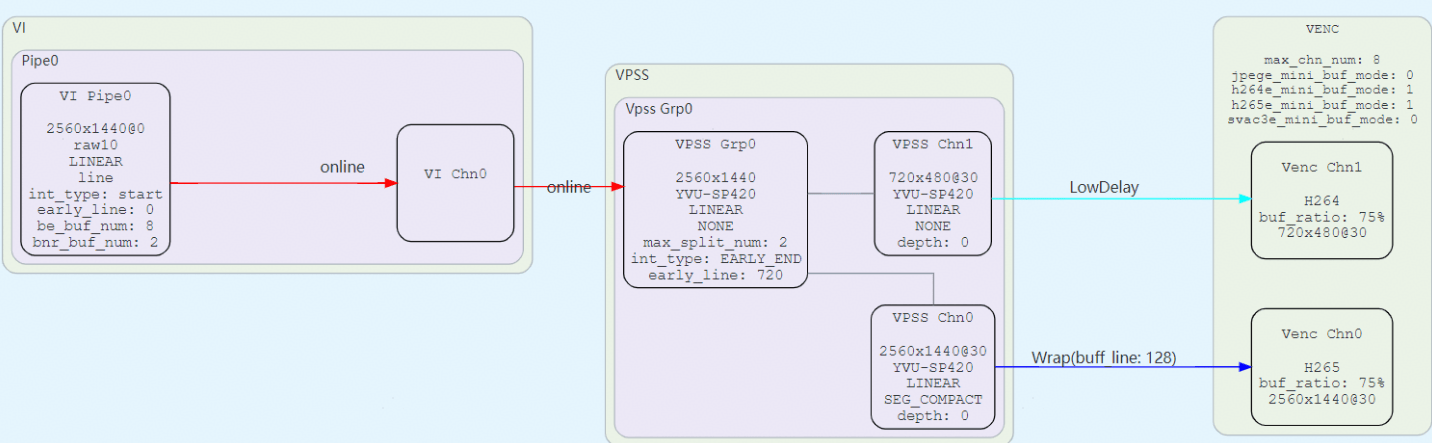Click raw10 text in VI Pipe0

pos(96,145)
